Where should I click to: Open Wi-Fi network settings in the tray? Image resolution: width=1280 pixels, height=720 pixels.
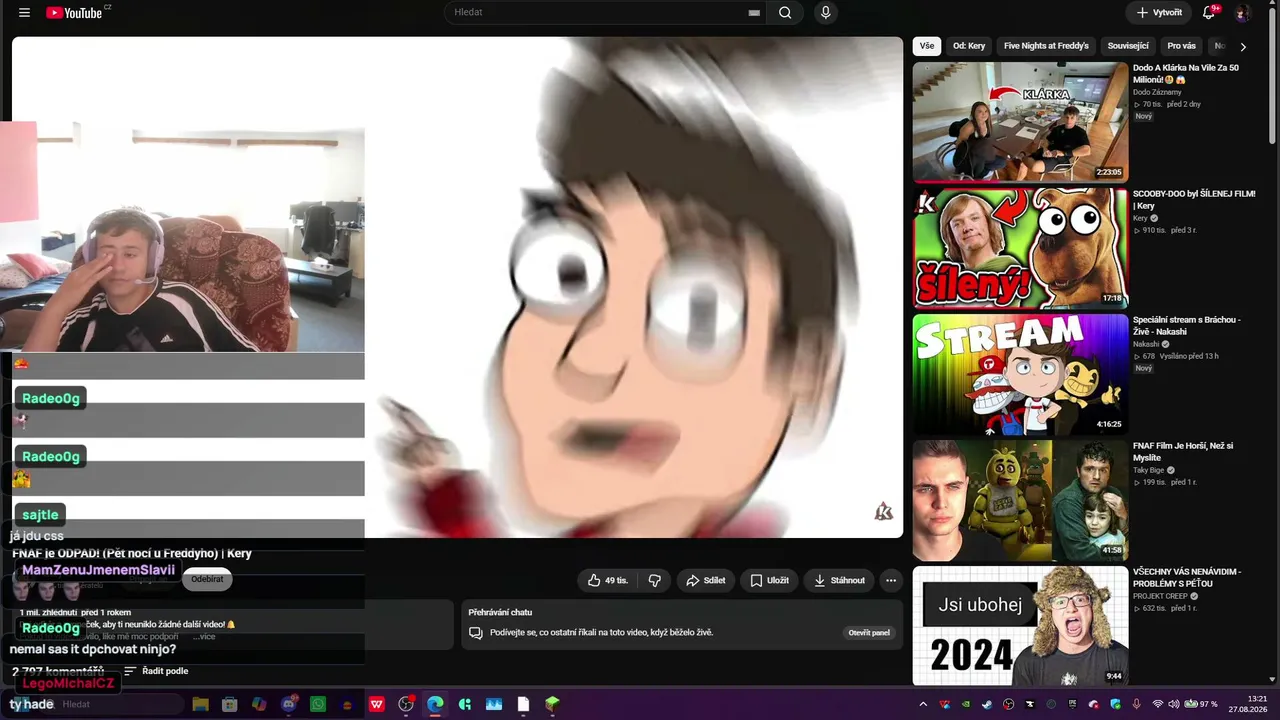(x=1158, y=704)
